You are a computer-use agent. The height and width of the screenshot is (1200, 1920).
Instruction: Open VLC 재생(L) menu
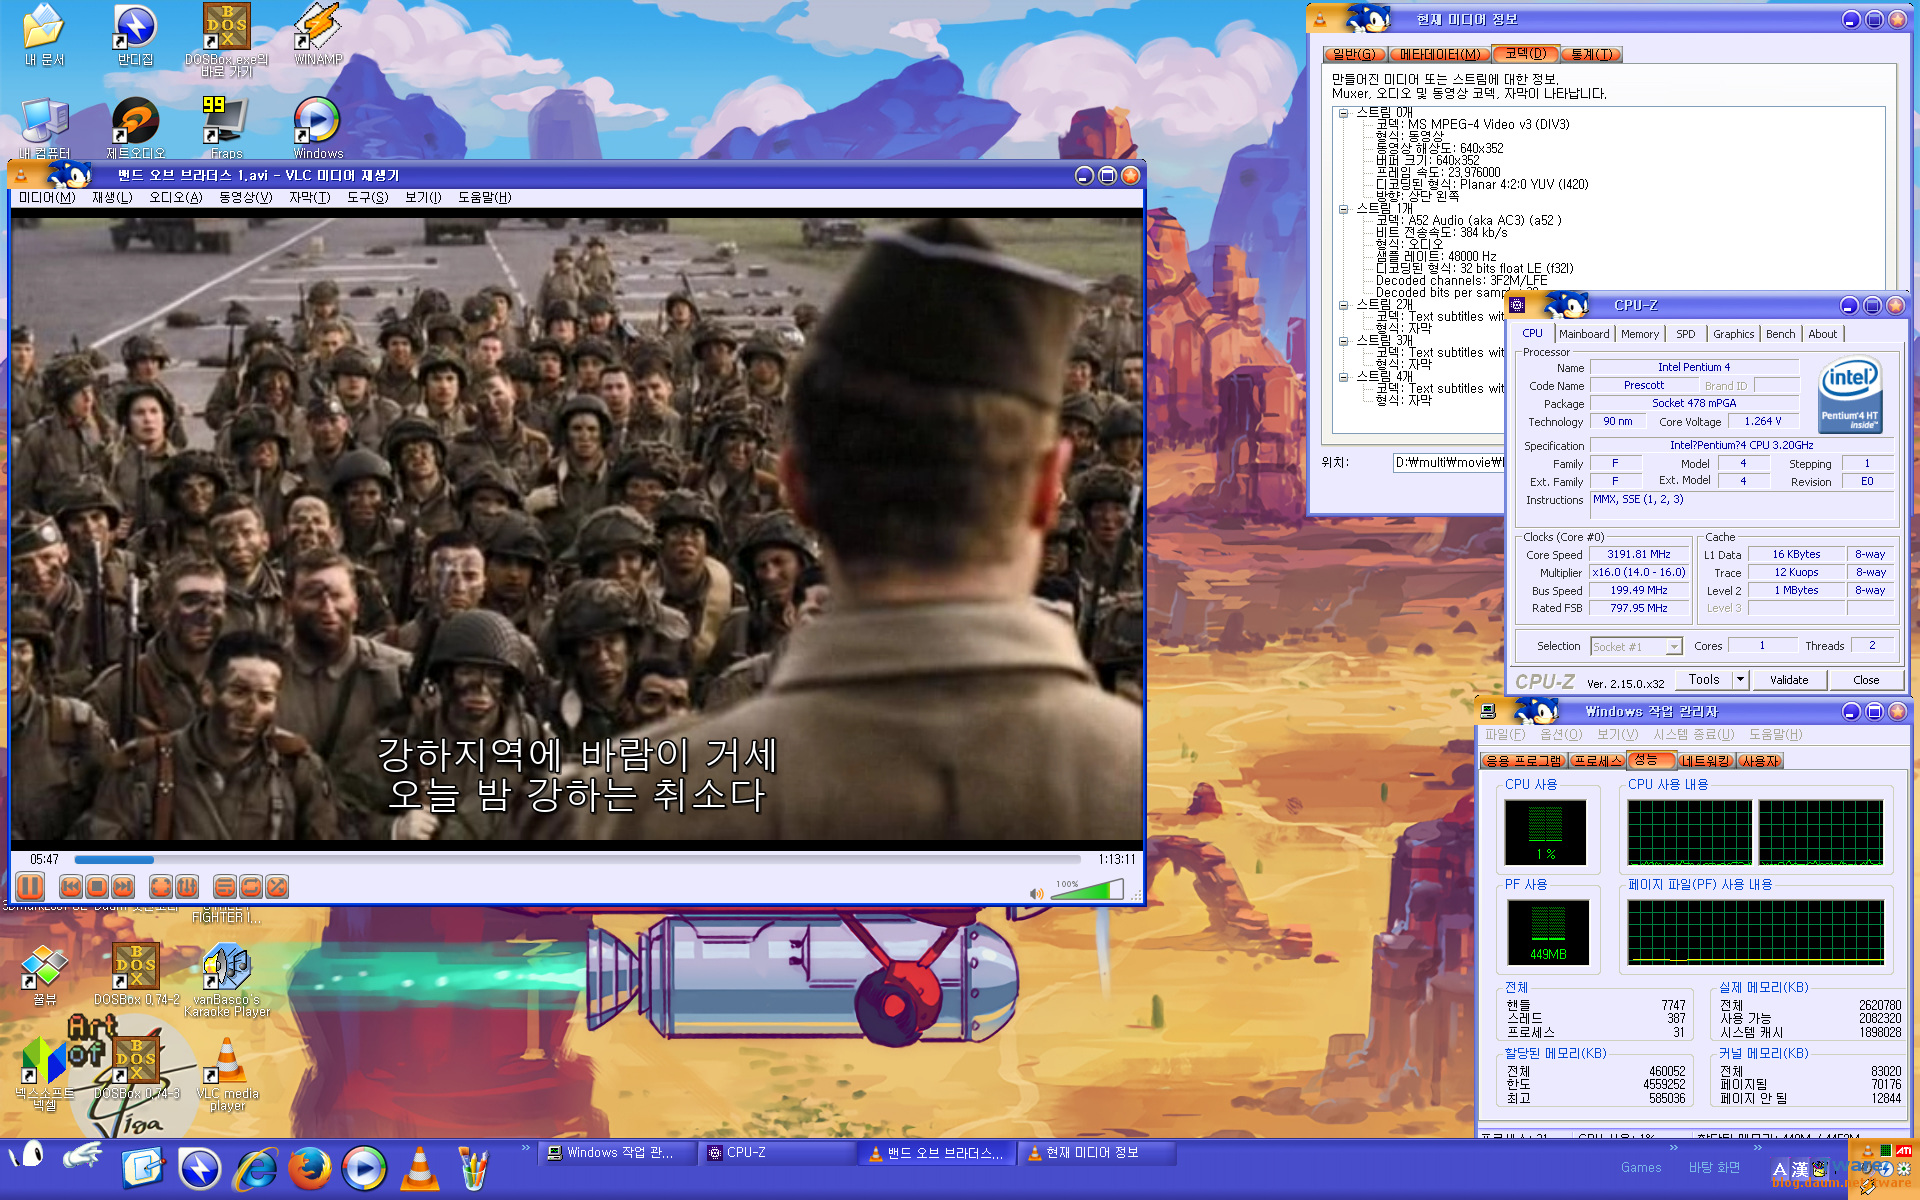[112, 198]
